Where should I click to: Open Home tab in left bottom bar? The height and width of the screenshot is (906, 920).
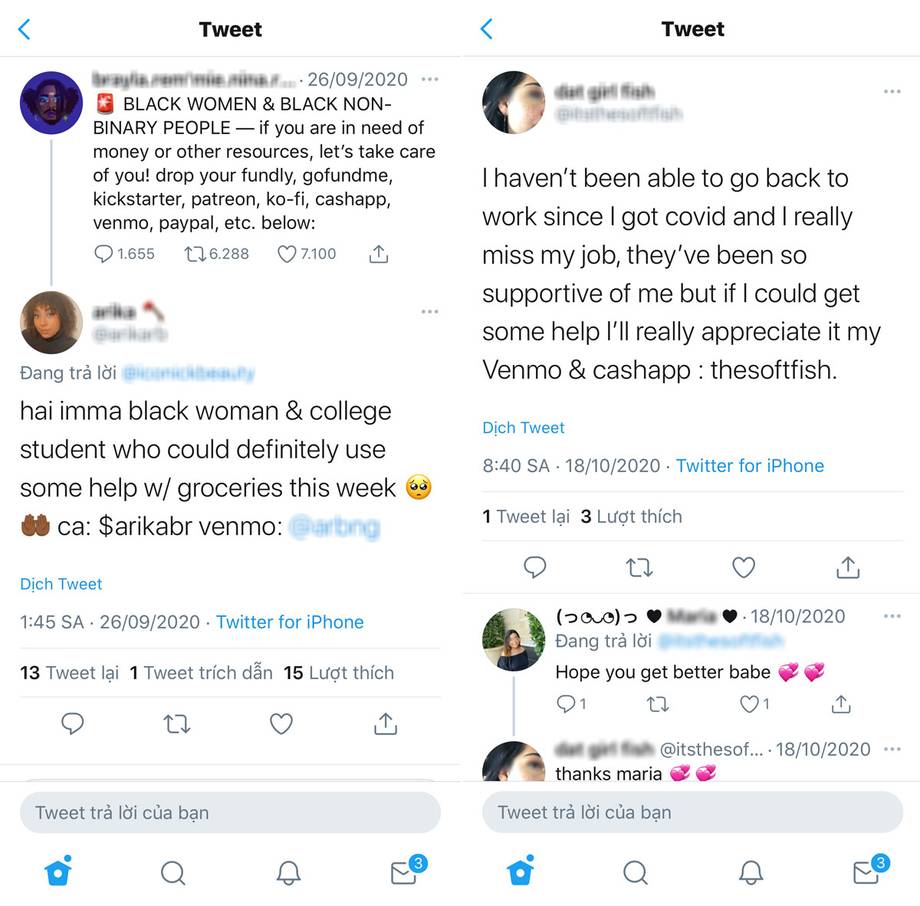58,872
